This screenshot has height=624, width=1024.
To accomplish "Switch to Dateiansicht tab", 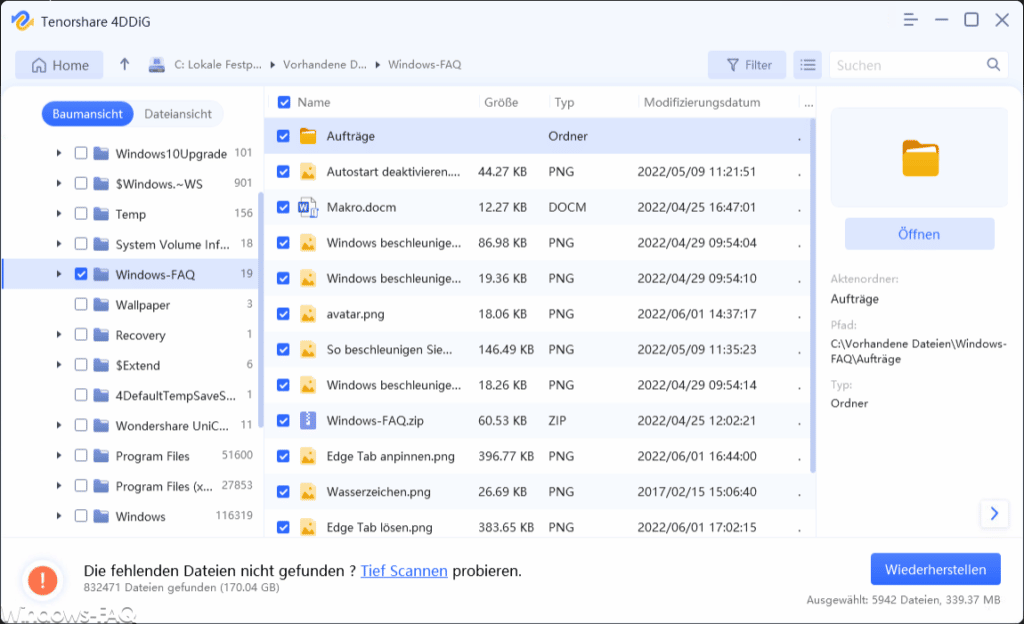I will click(178, 114).
